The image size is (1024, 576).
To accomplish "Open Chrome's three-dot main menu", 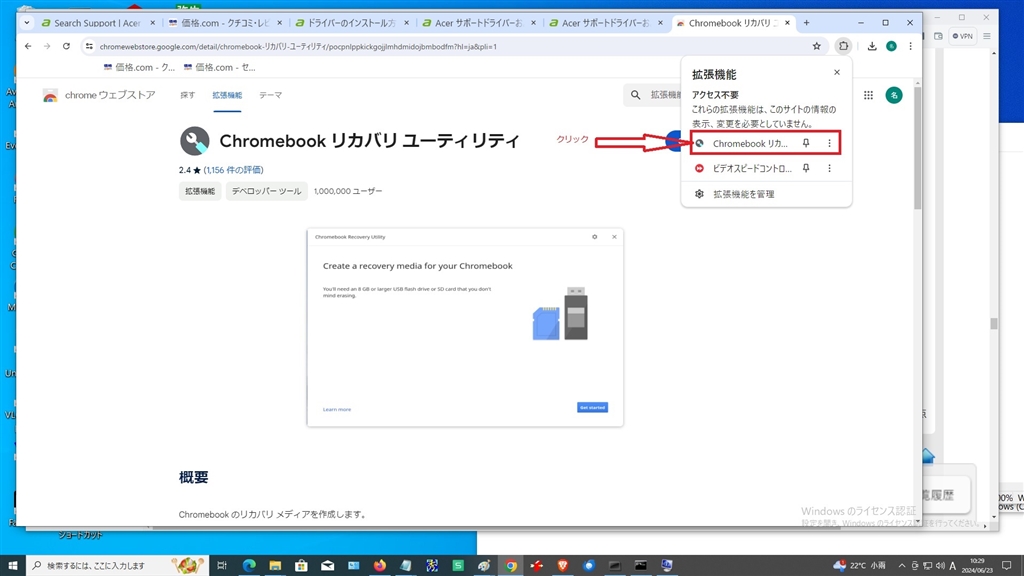I will (910, 46).
